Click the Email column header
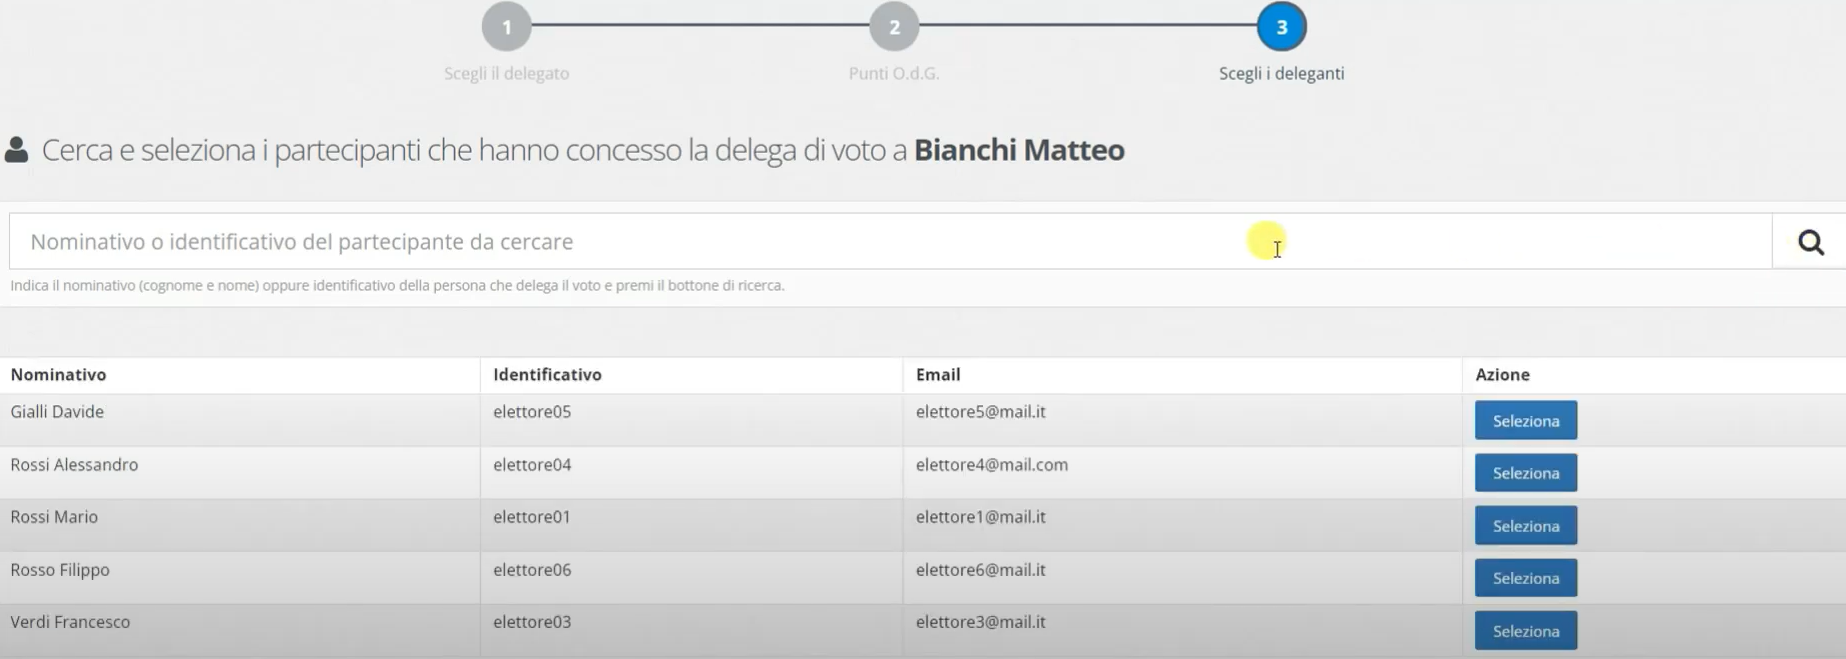Image resolution: width=1846 pixels, height=659 pixels. click(x=938, y=374)
